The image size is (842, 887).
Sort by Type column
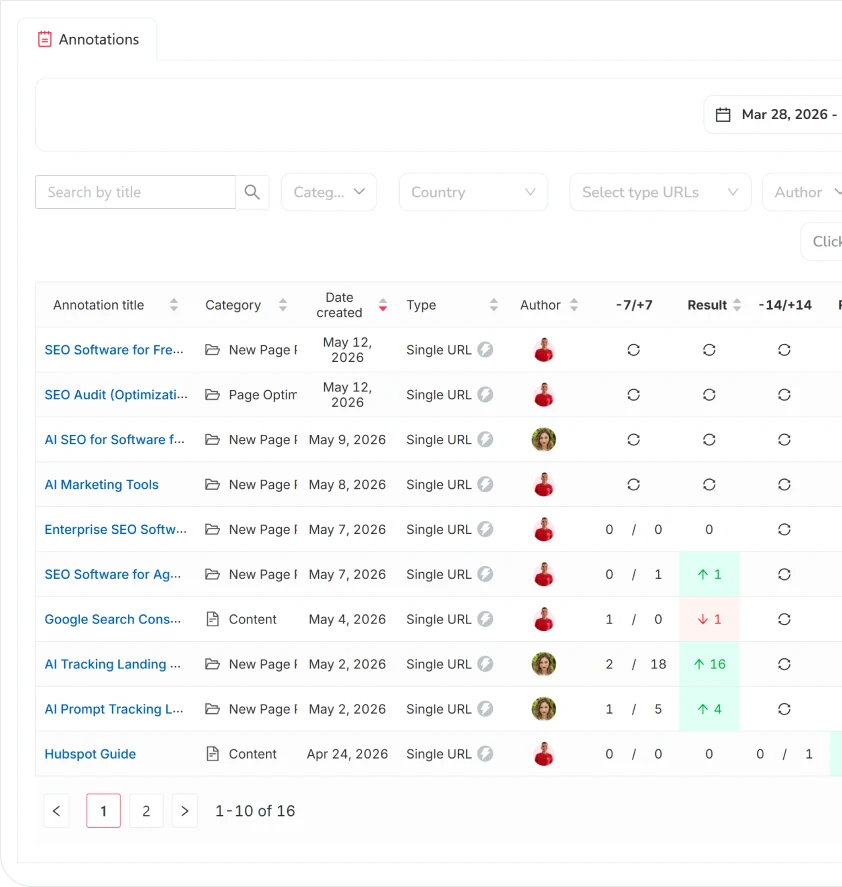[x=494, y=305]
